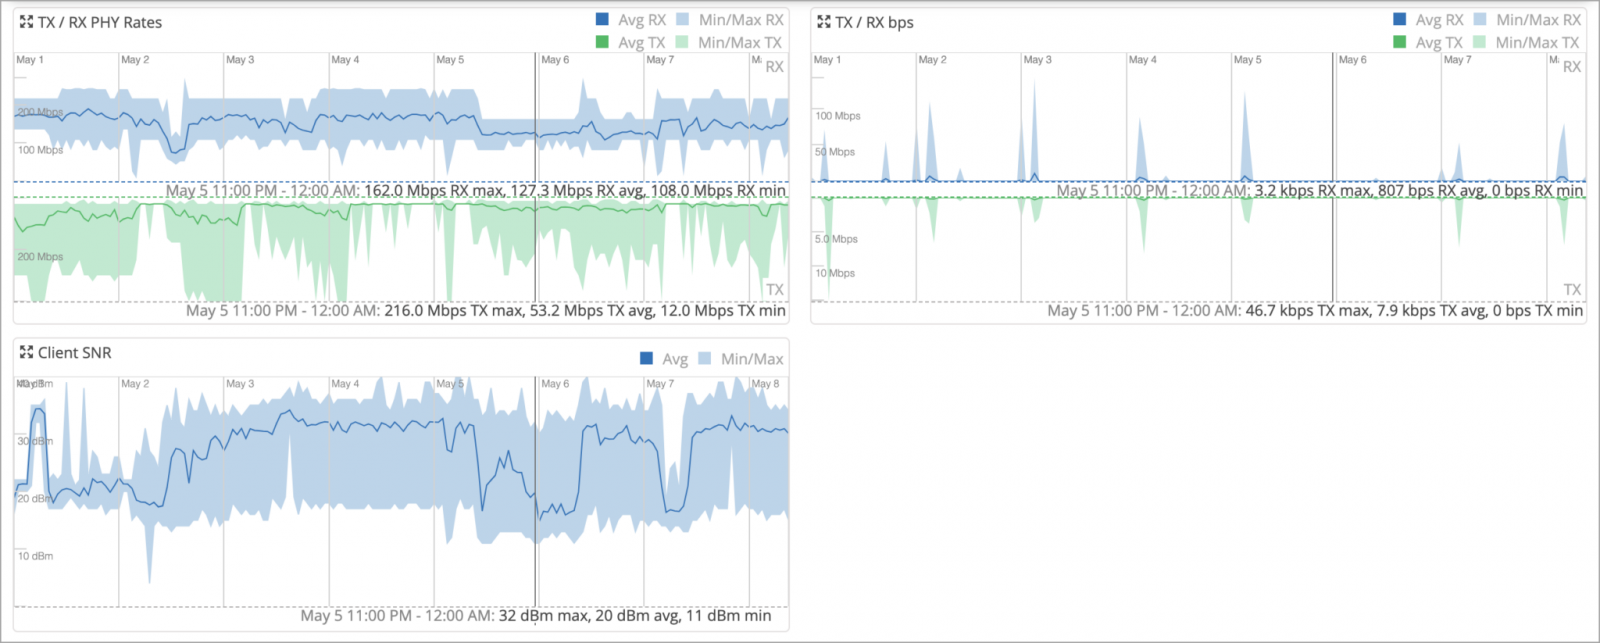Click May 4 marker in TX / RX bps chart
This screenshot has width=1600, height=643.
point(1142,60)
